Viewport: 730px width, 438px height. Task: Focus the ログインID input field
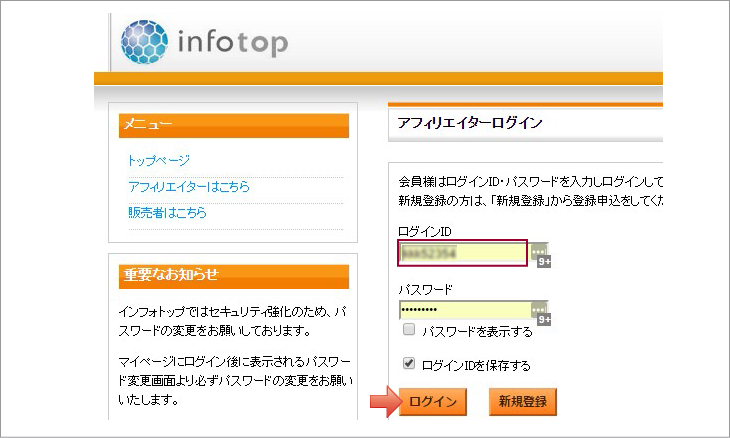(462, 254)
